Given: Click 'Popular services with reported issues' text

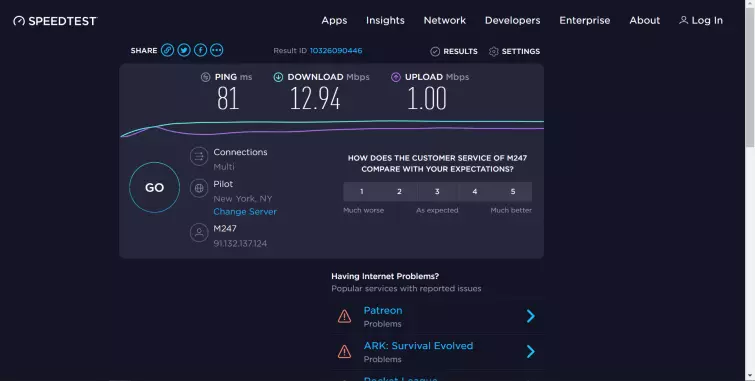Looking at the screenshot, I should [x=406, y=289].
